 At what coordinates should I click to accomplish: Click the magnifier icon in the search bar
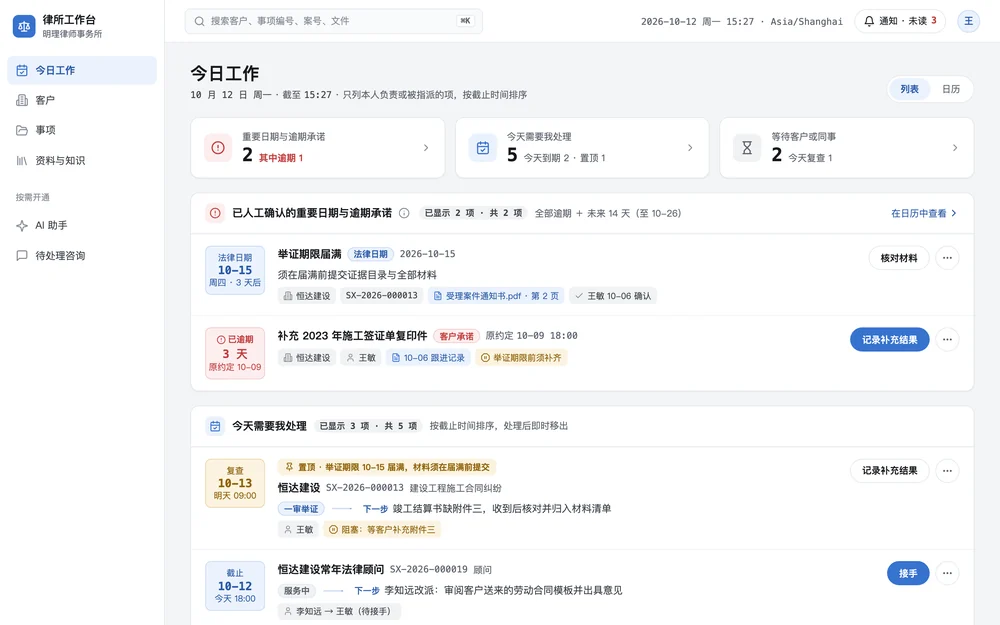[200, 21]
